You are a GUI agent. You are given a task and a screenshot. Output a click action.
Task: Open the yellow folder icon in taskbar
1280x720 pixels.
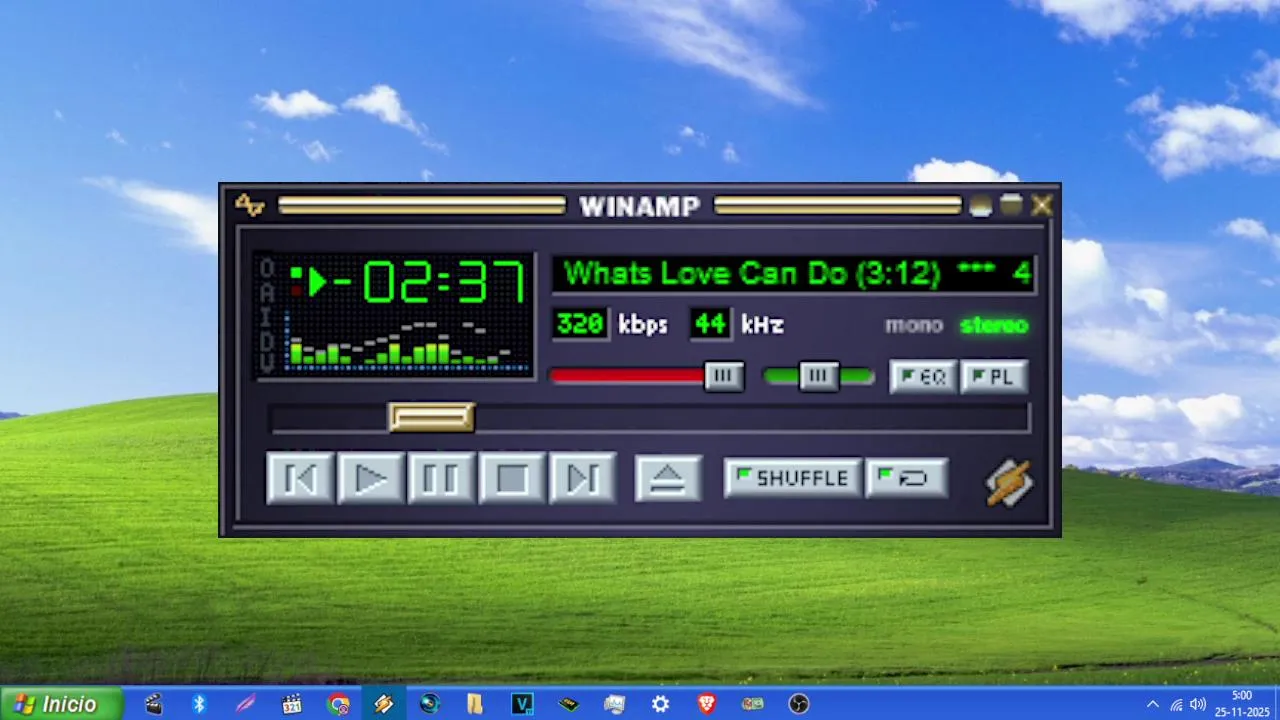point(476,704)
